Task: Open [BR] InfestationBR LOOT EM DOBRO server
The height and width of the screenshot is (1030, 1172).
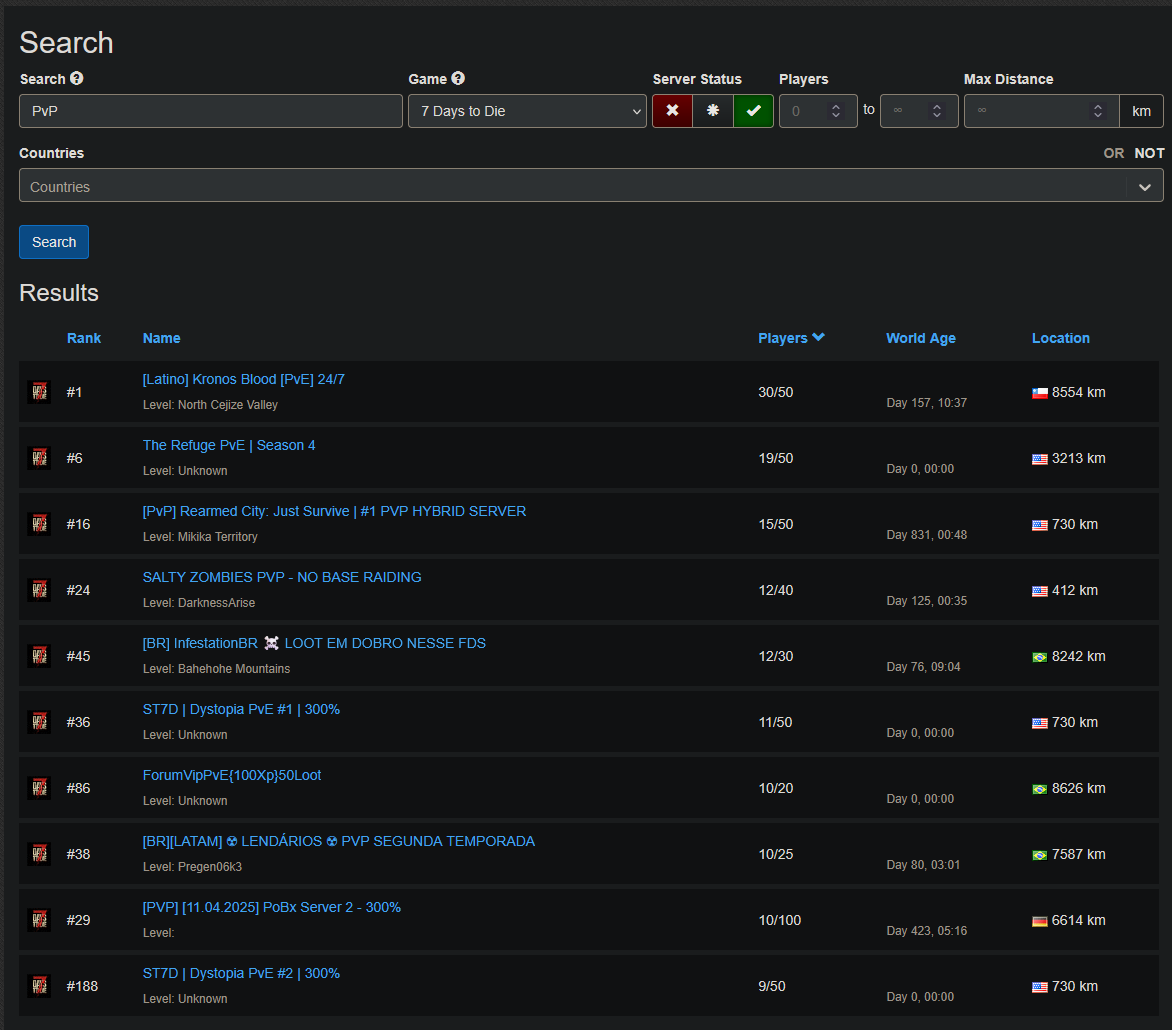Action: click(314, 643)
